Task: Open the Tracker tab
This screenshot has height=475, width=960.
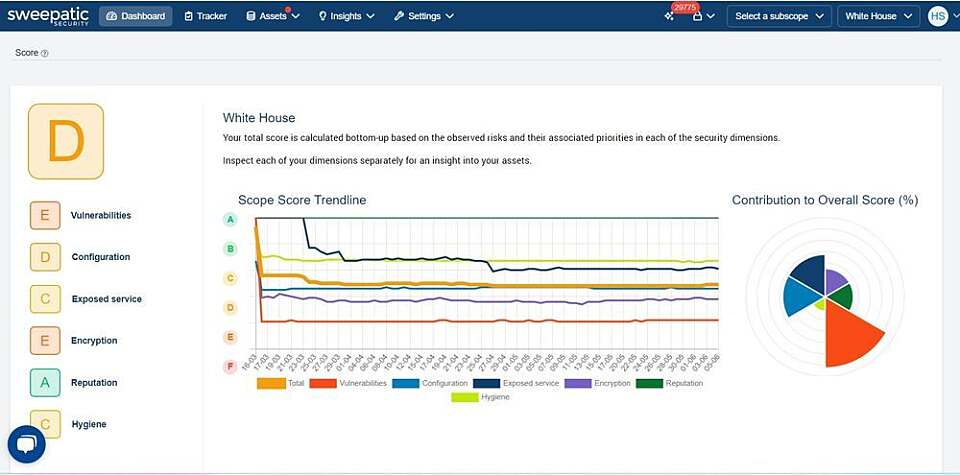Action: (x=206, y=17)
